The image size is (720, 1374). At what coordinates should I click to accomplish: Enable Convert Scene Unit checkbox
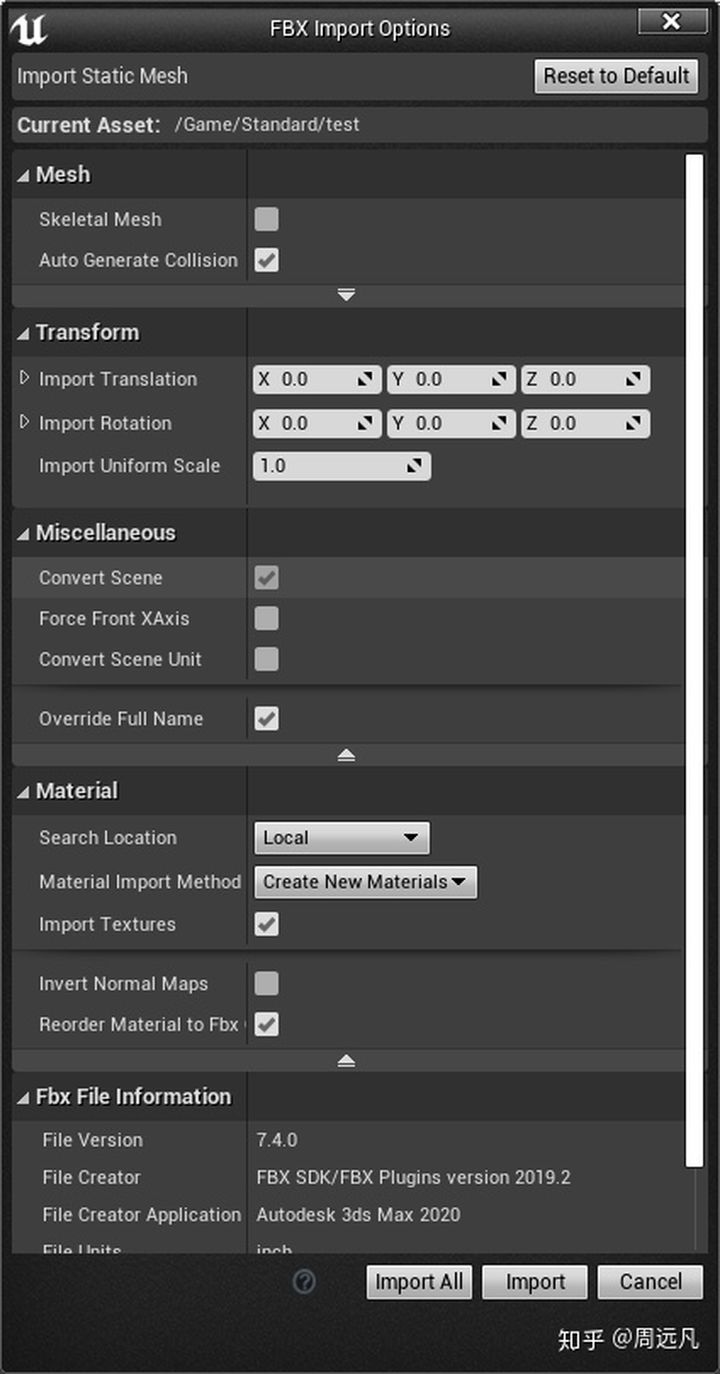tap(267, 659)
